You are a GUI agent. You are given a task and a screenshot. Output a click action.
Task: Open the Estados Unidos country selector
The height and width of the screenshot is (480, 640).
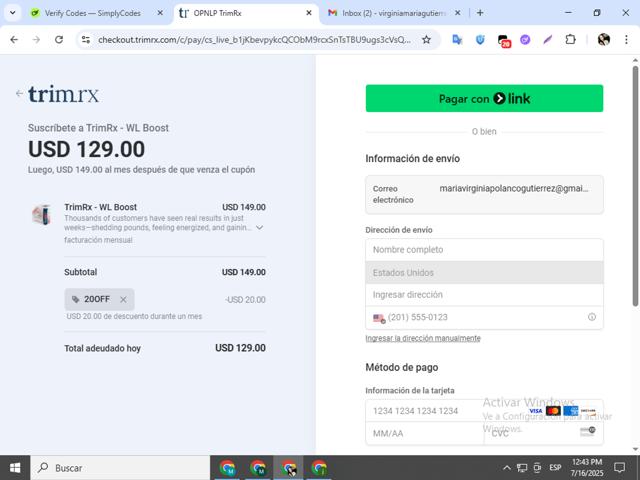484,272
